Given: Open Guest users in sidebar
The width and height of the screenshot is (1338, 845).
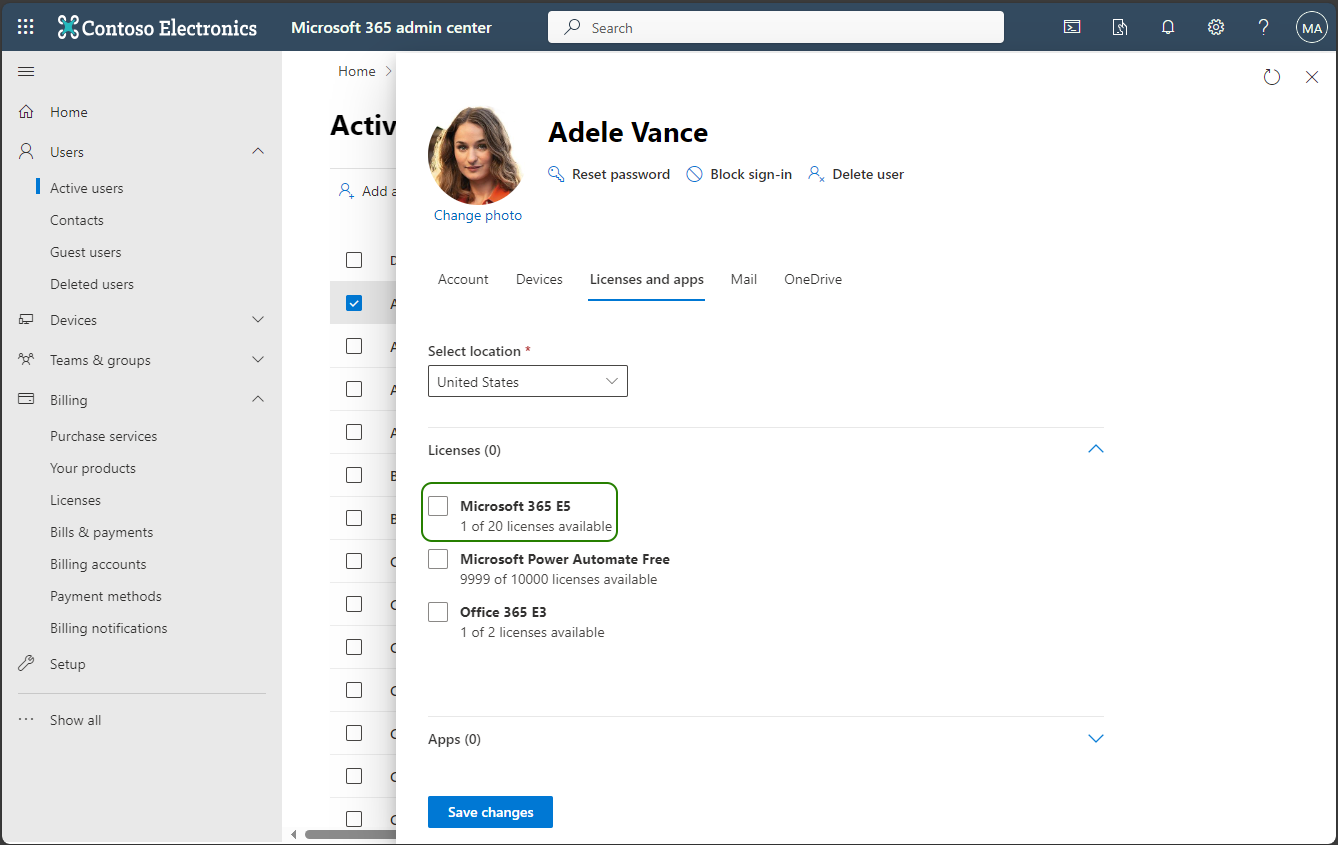Looking at the screenshot, I should (x=86, y=252).
